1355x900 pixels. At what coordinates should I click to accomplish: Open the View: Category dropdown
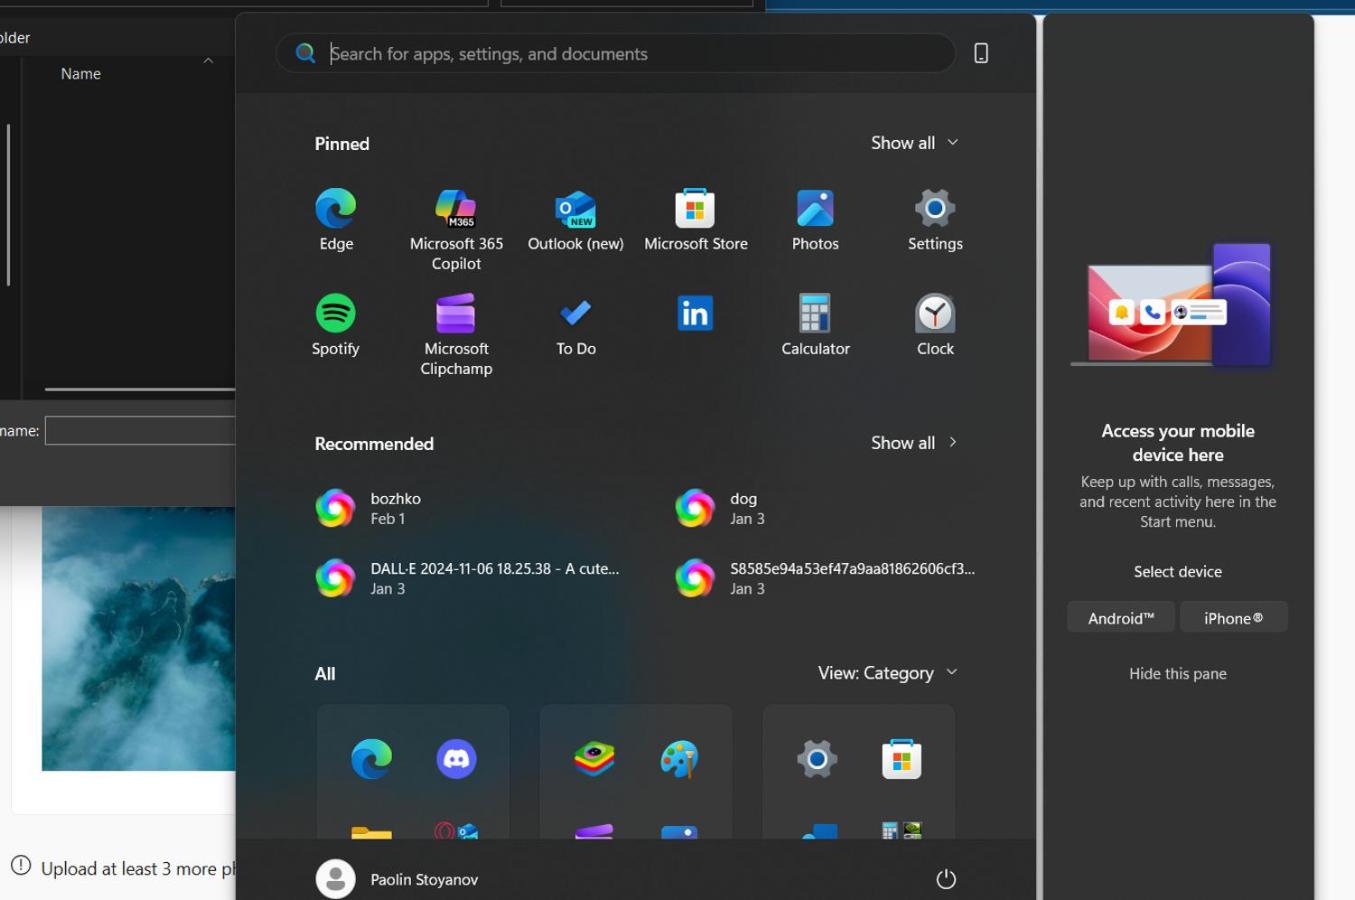click(887, 673)
